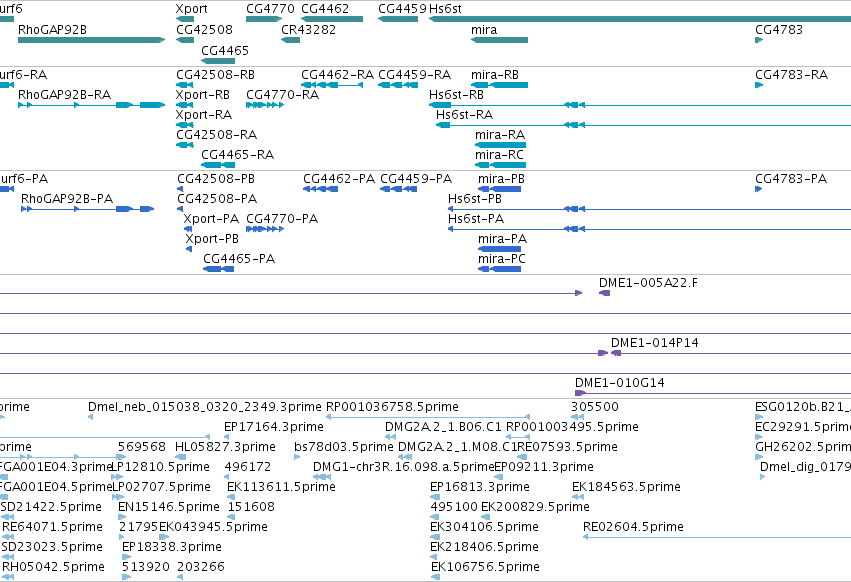Click the DME1-005A22.F feature

coord(604,293)
